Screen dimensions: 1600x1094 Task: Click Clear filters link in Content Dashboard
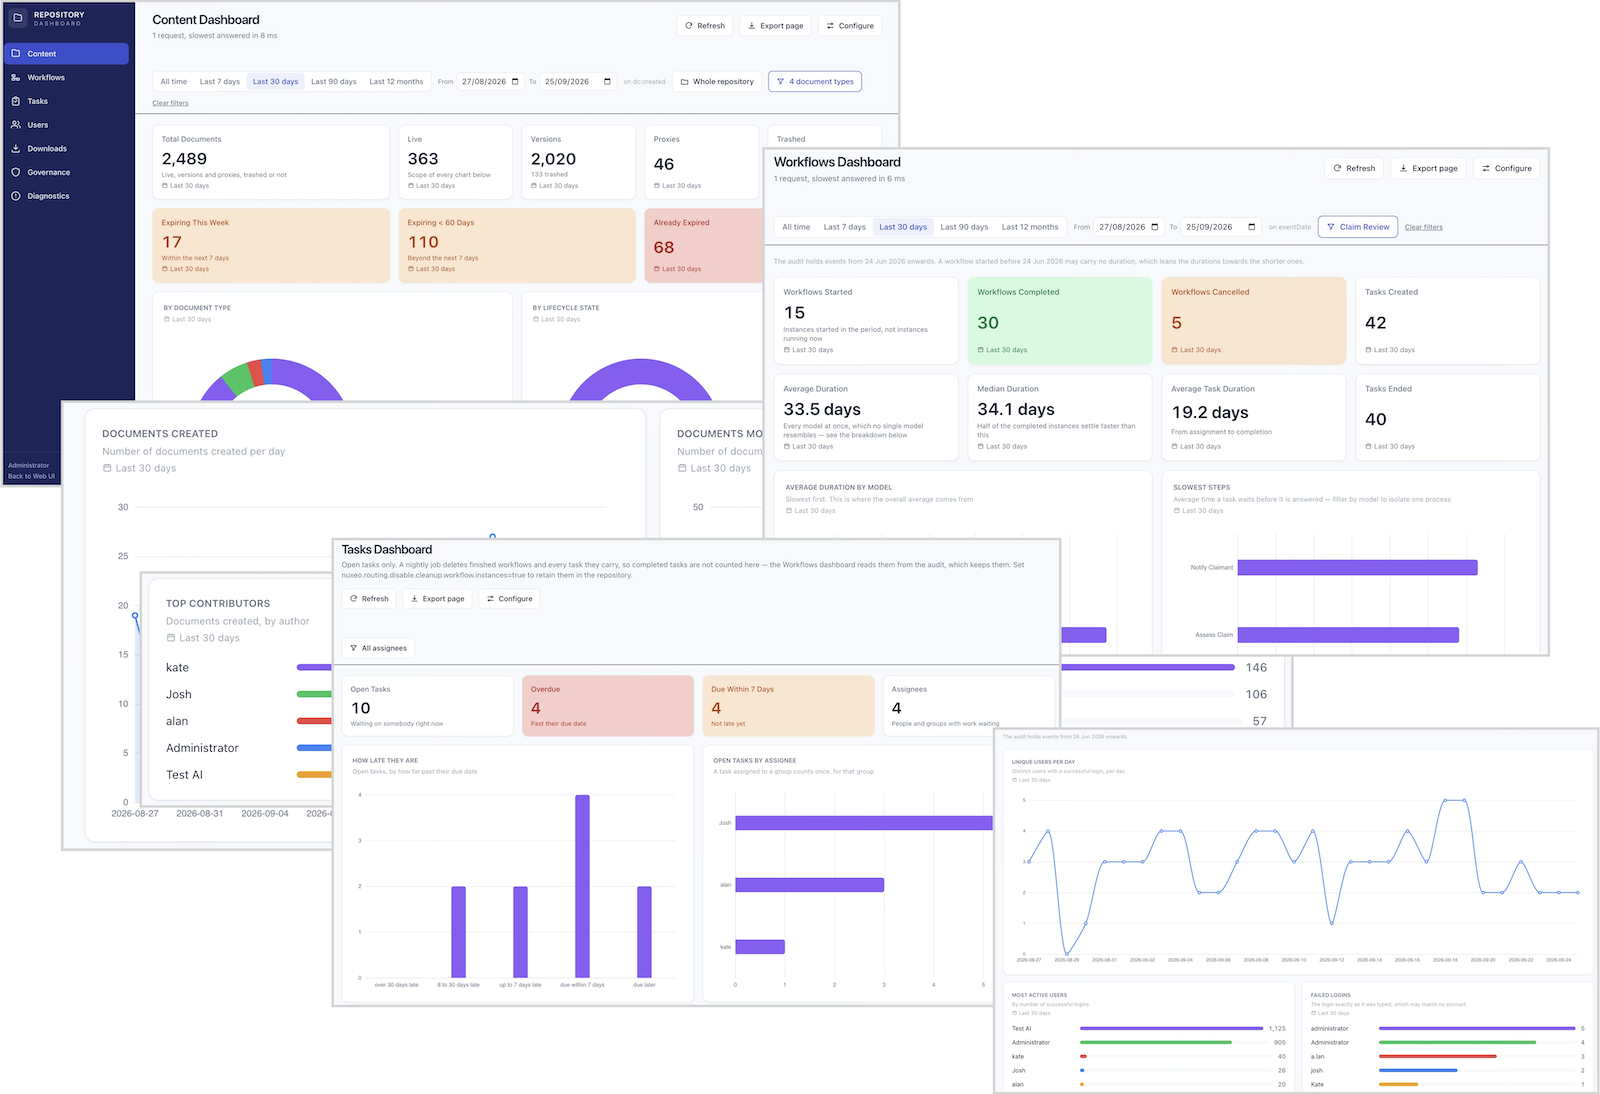click(x=170, y=103)
